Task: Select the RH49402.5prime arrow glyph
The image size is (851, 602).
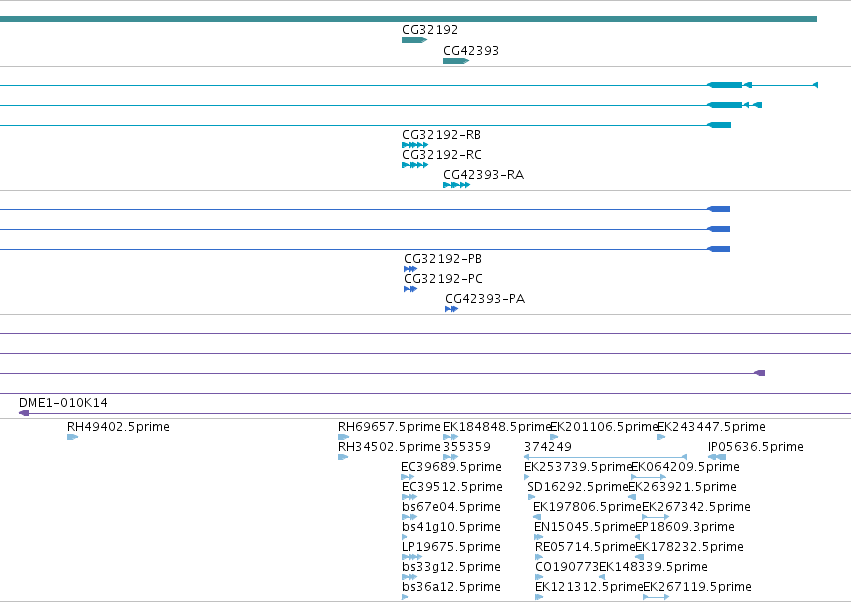Action: (x=73, y=437)
